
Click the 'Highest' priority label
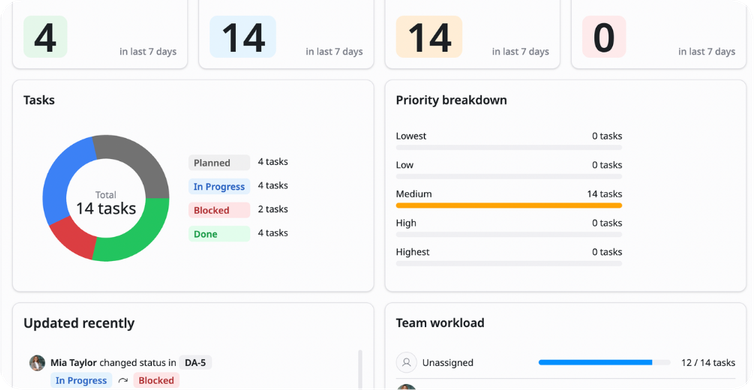[413, 252]
